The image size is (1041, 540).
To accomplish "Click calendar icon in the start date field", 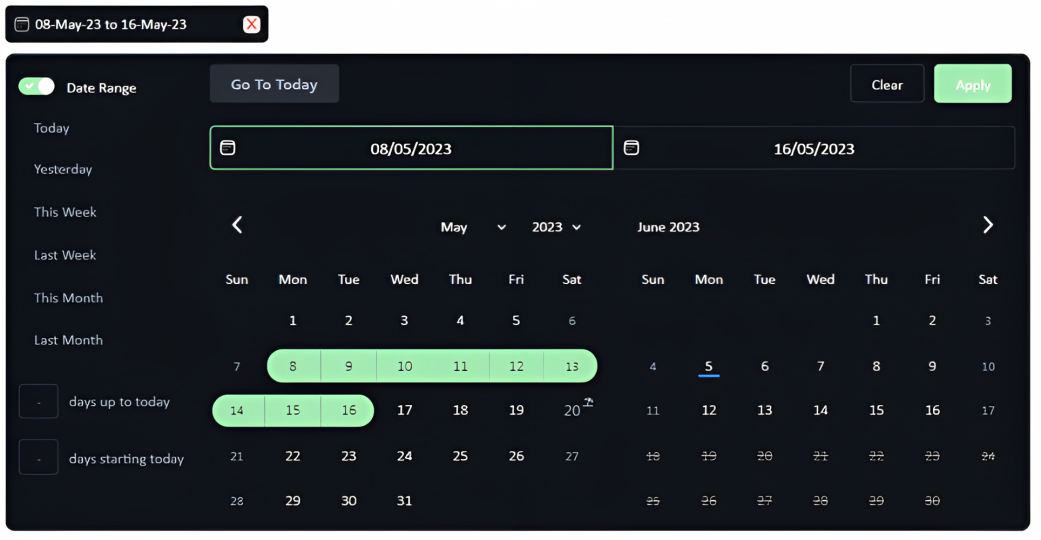I will [228, 148].
